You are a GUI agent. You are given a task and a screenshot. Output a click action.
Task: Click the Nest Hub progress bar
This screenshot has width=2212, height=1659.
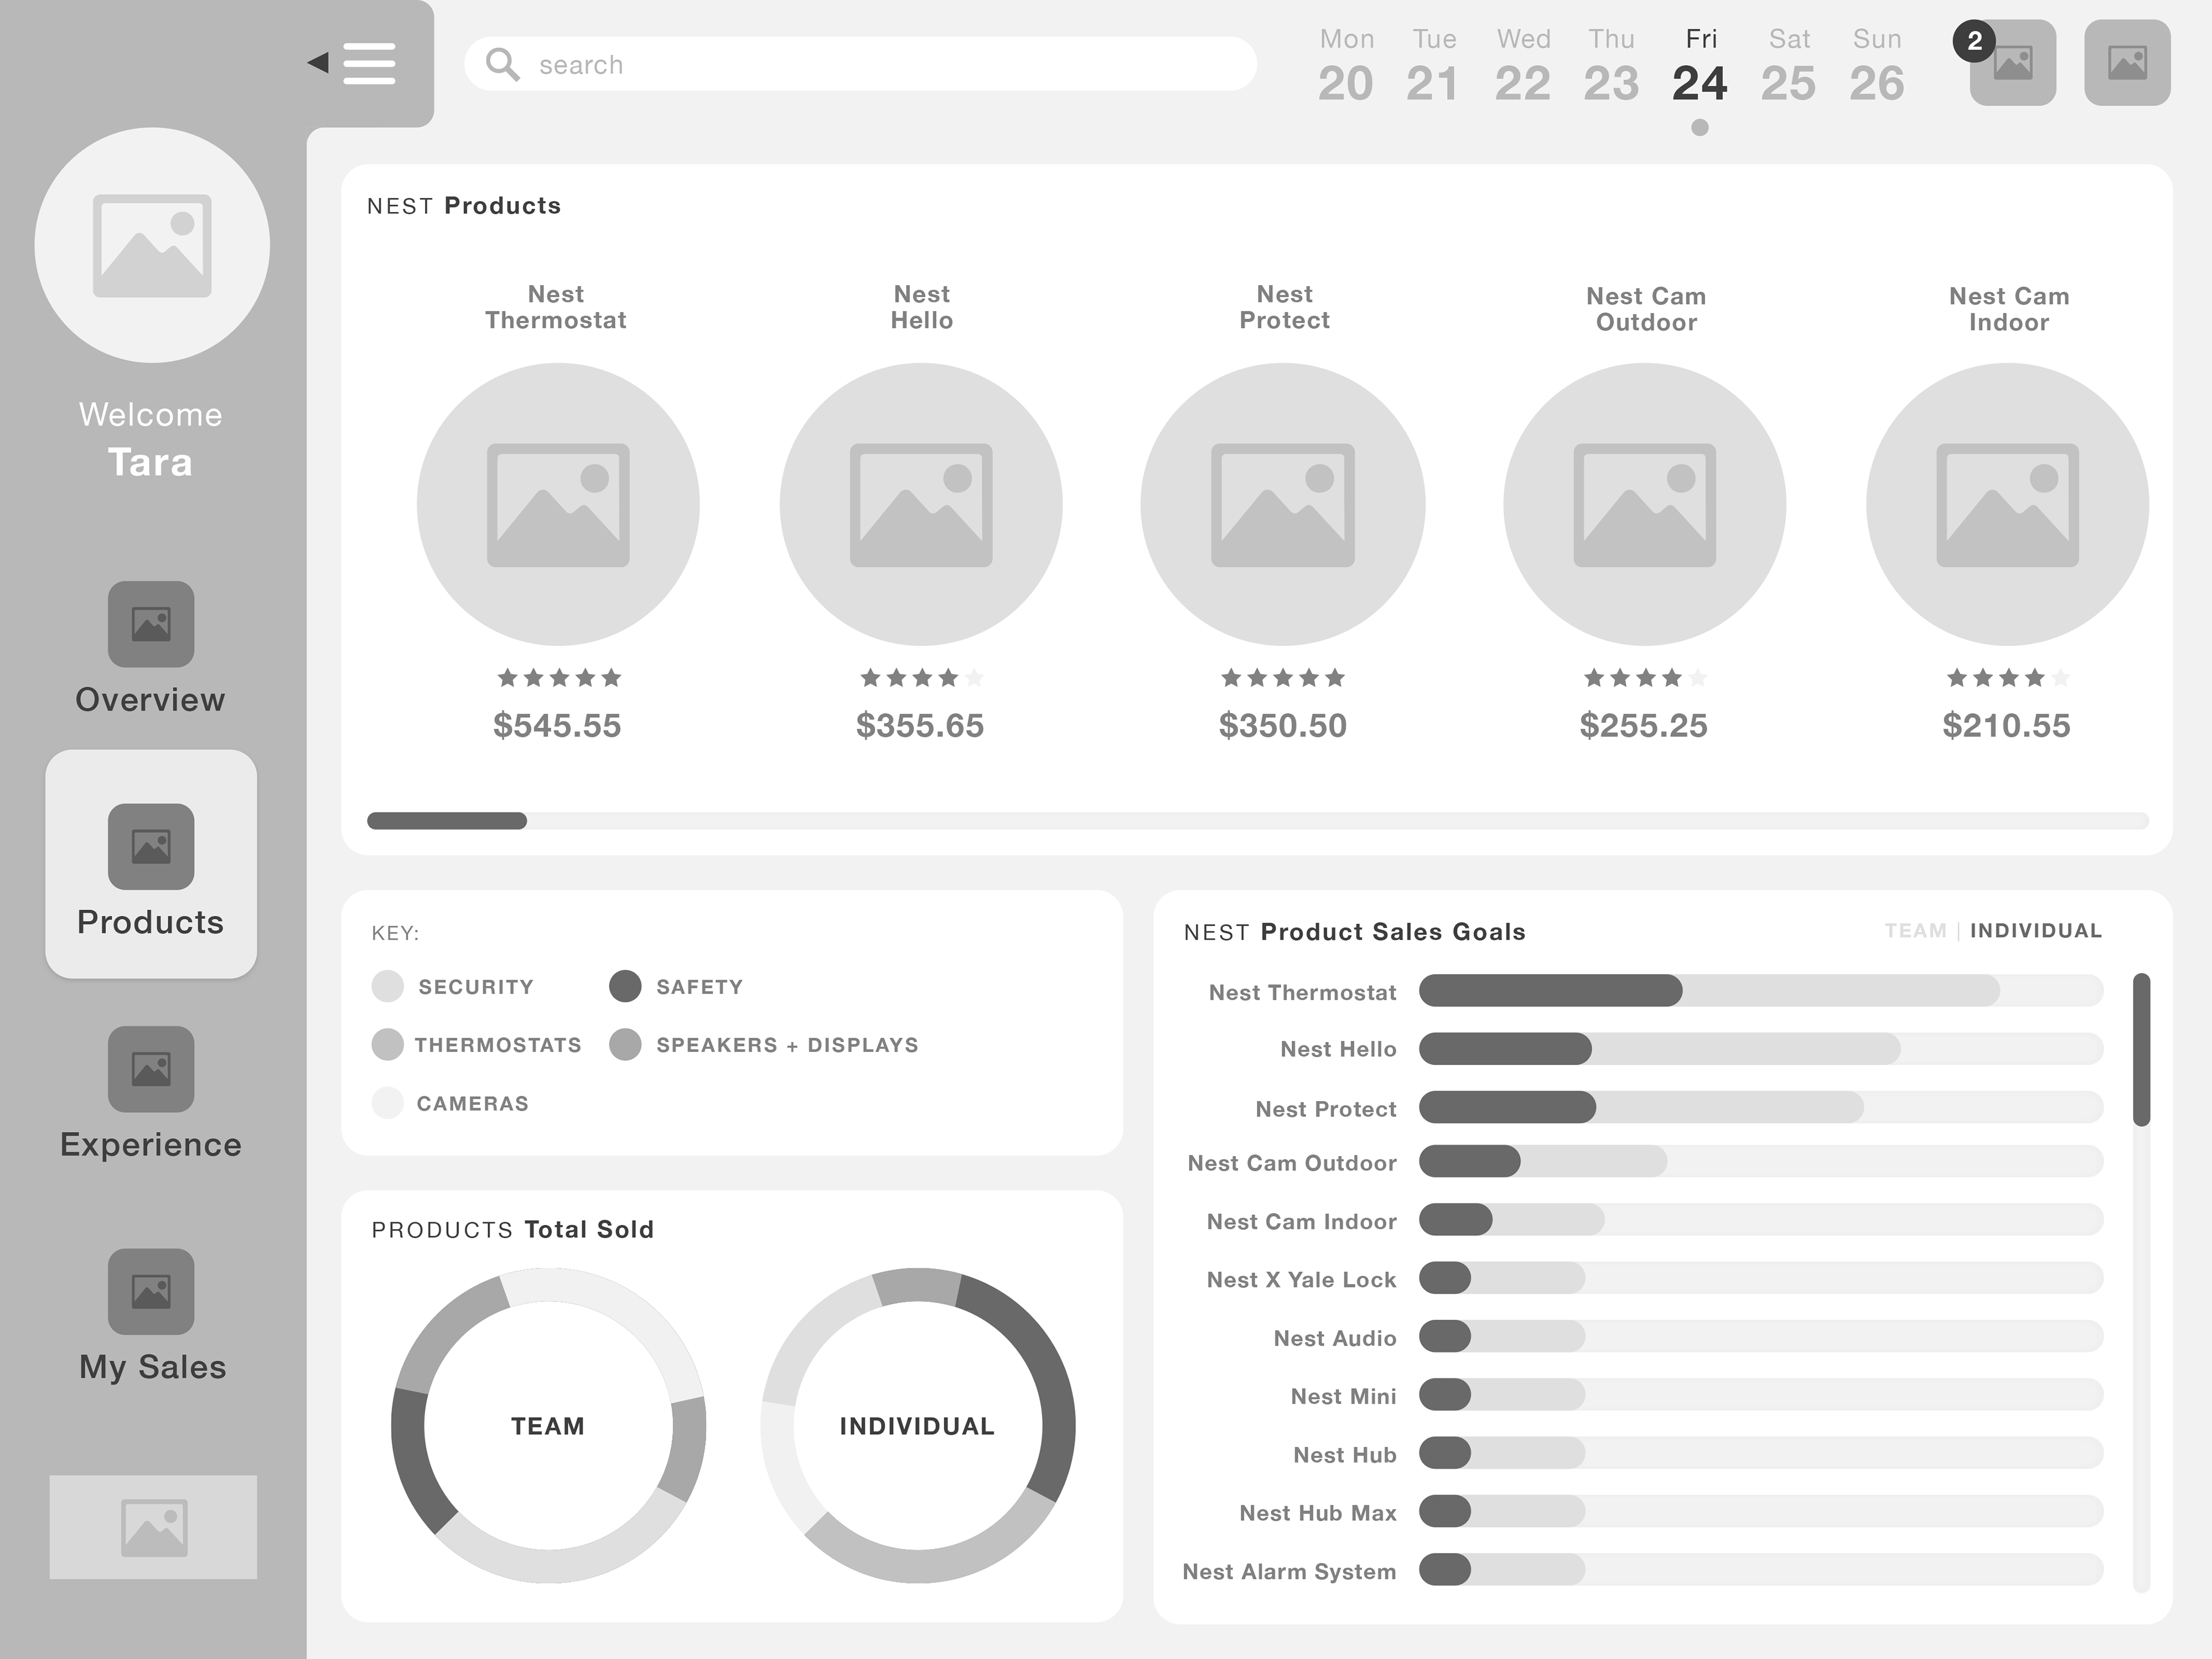point(1761,1453)
